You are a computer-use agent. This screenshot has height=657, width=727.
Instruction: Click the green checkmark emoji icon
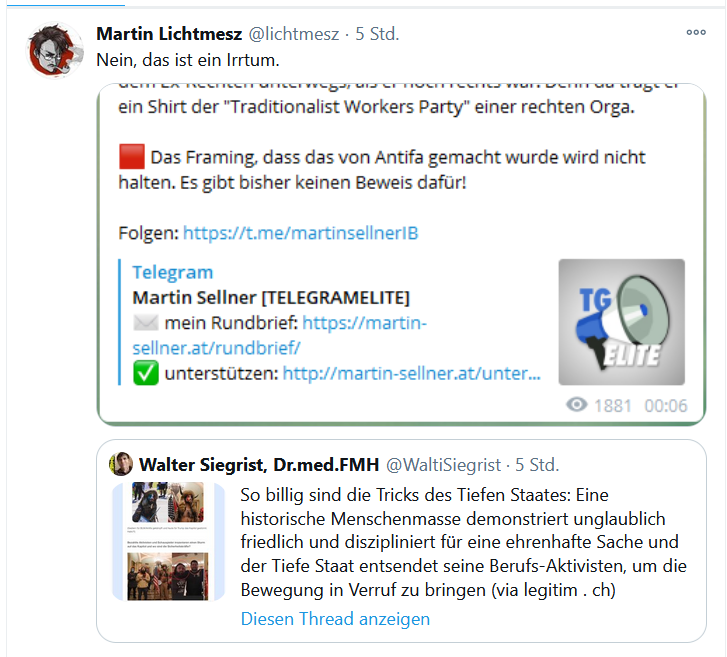pos(145,373)
